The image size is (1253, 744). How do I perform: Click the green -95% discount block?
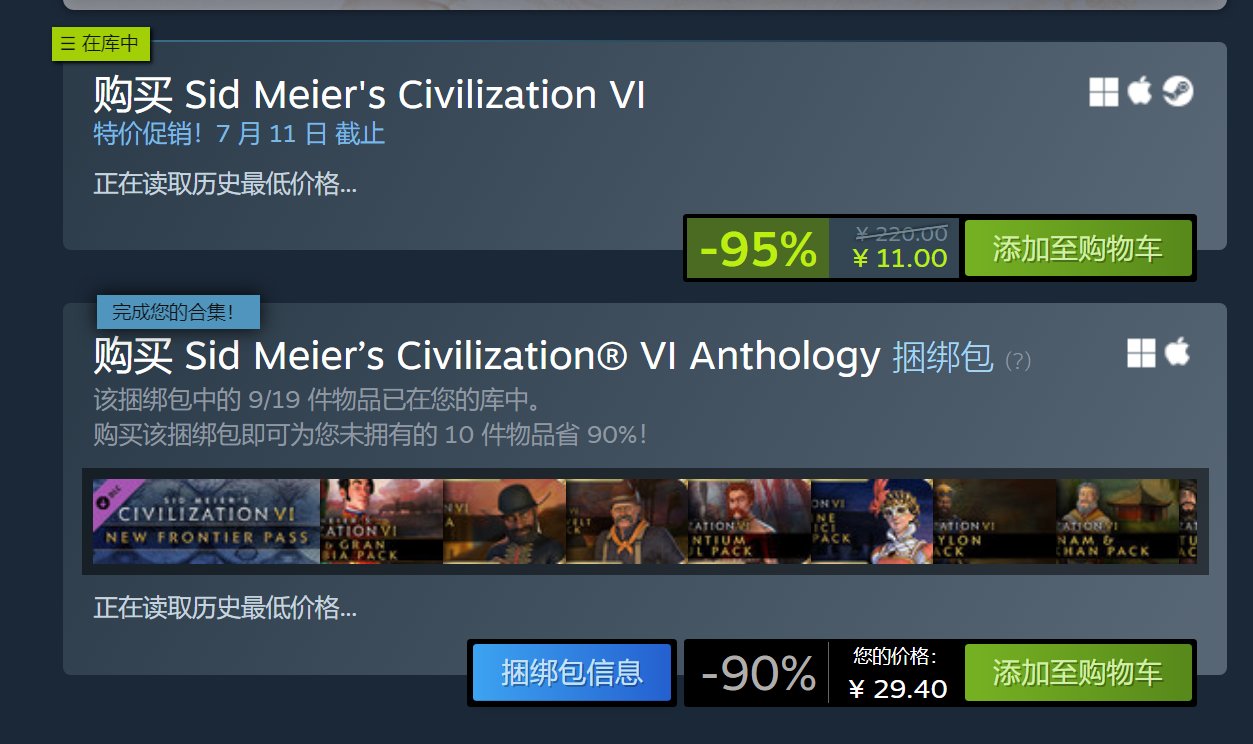click(758, 249)
